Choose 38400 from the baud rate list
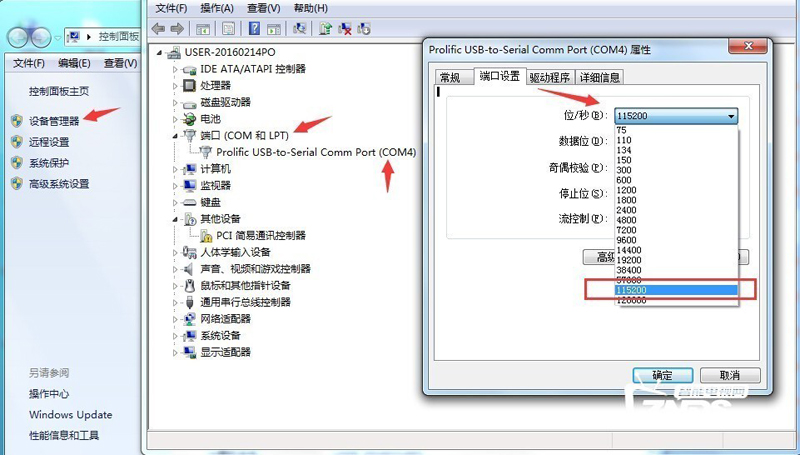 [677, 270]
